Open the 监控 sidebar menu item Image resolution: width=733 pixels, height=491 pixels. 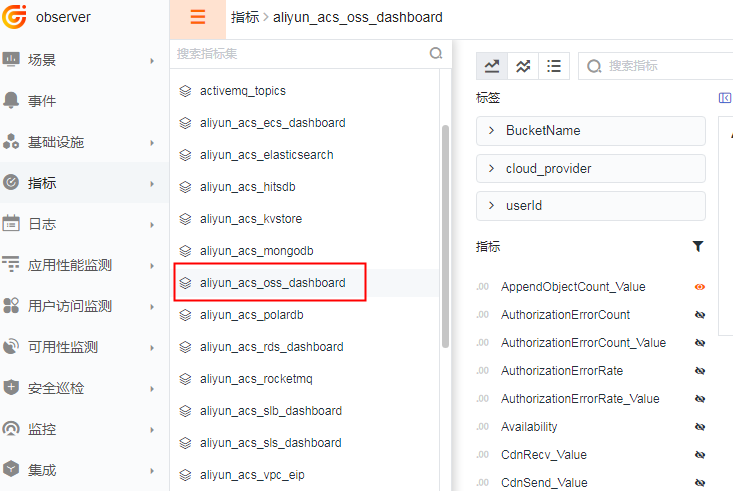(x=84, y=429)
